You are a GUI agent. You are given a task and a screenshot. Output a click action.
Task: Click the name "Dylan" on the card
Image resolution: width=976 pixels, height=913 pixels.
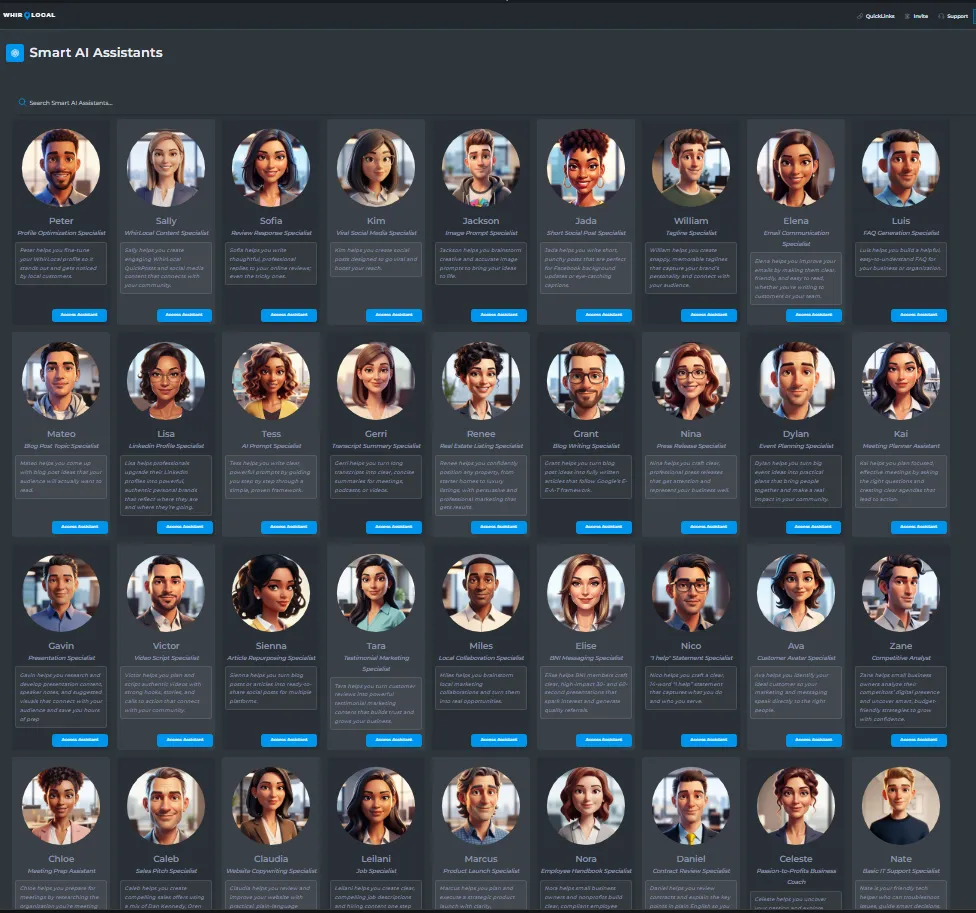tap(796, 434)
